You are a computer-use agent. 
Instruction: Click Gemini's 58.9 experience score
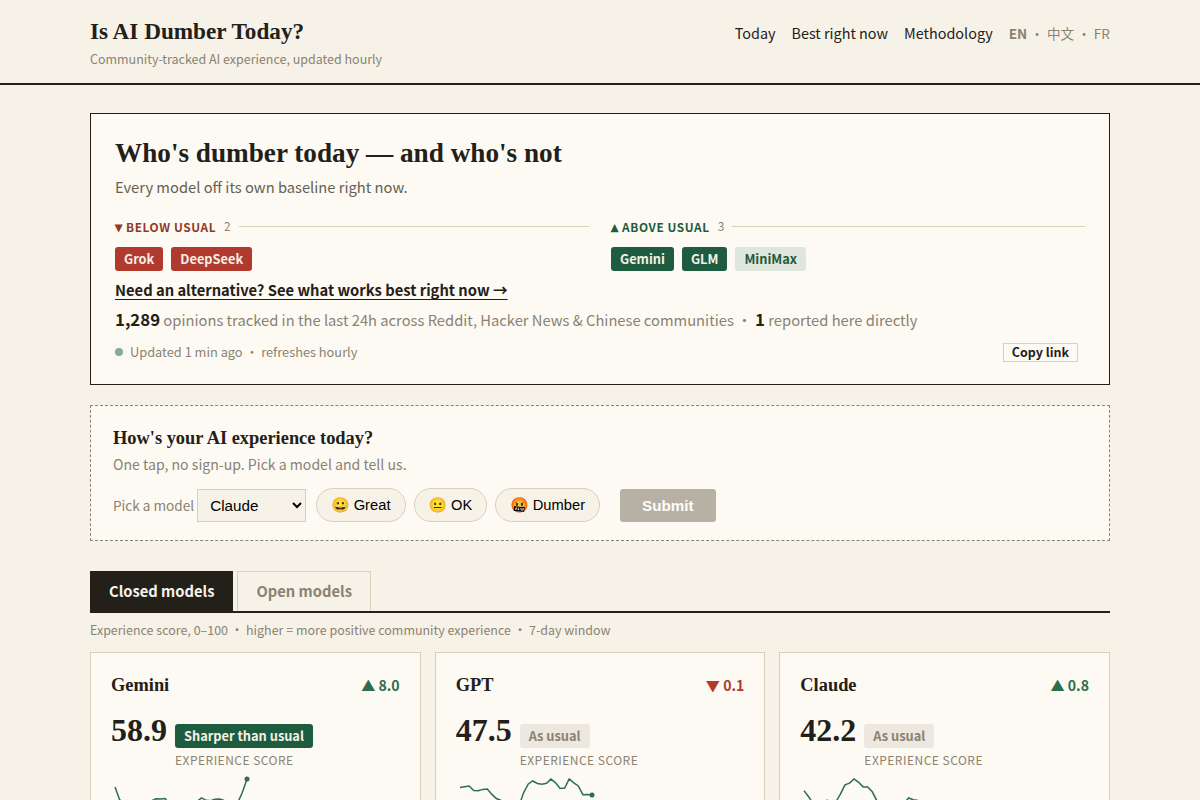tap(139, 731)
